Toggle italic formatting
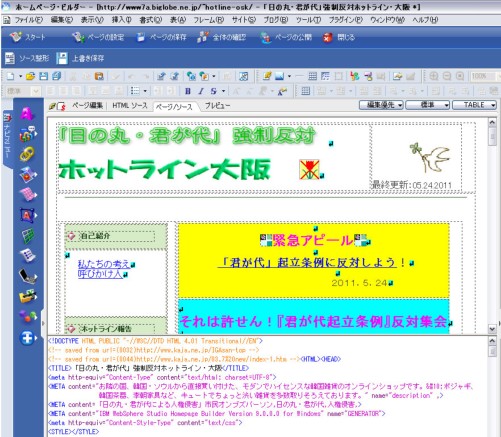The width and height of the screenshot is (501, 437). pos(201,91)
